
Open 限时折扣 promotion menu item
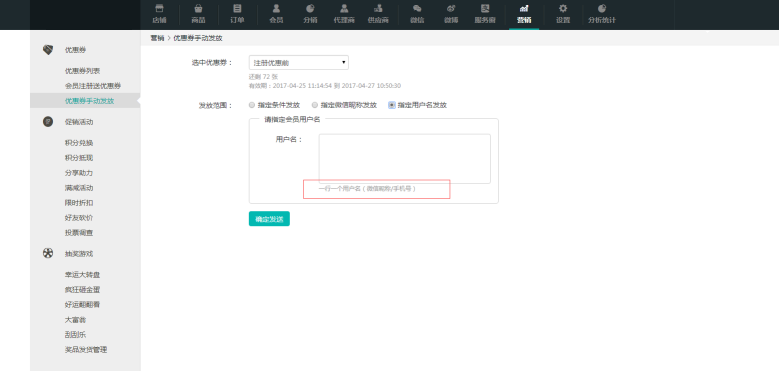click(x=78, y=203)
